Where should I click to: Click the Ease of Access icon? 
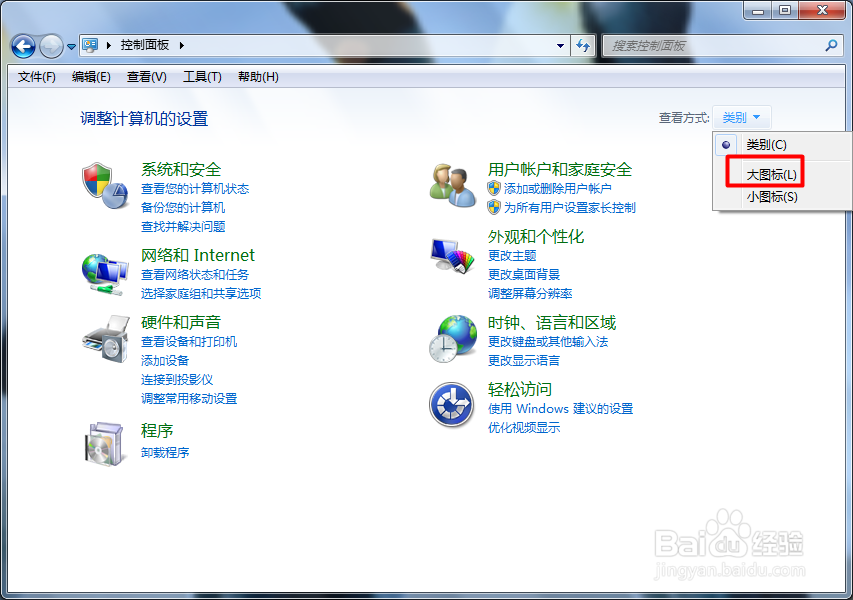[x=452, y=405]
